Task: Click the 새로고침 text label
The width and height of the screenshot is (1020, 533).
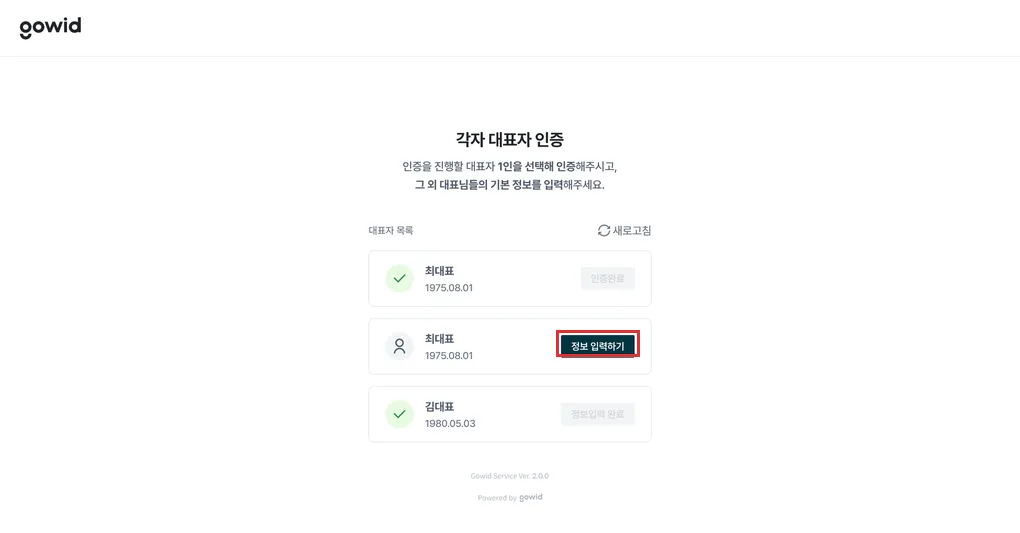Action: point(632,230)
